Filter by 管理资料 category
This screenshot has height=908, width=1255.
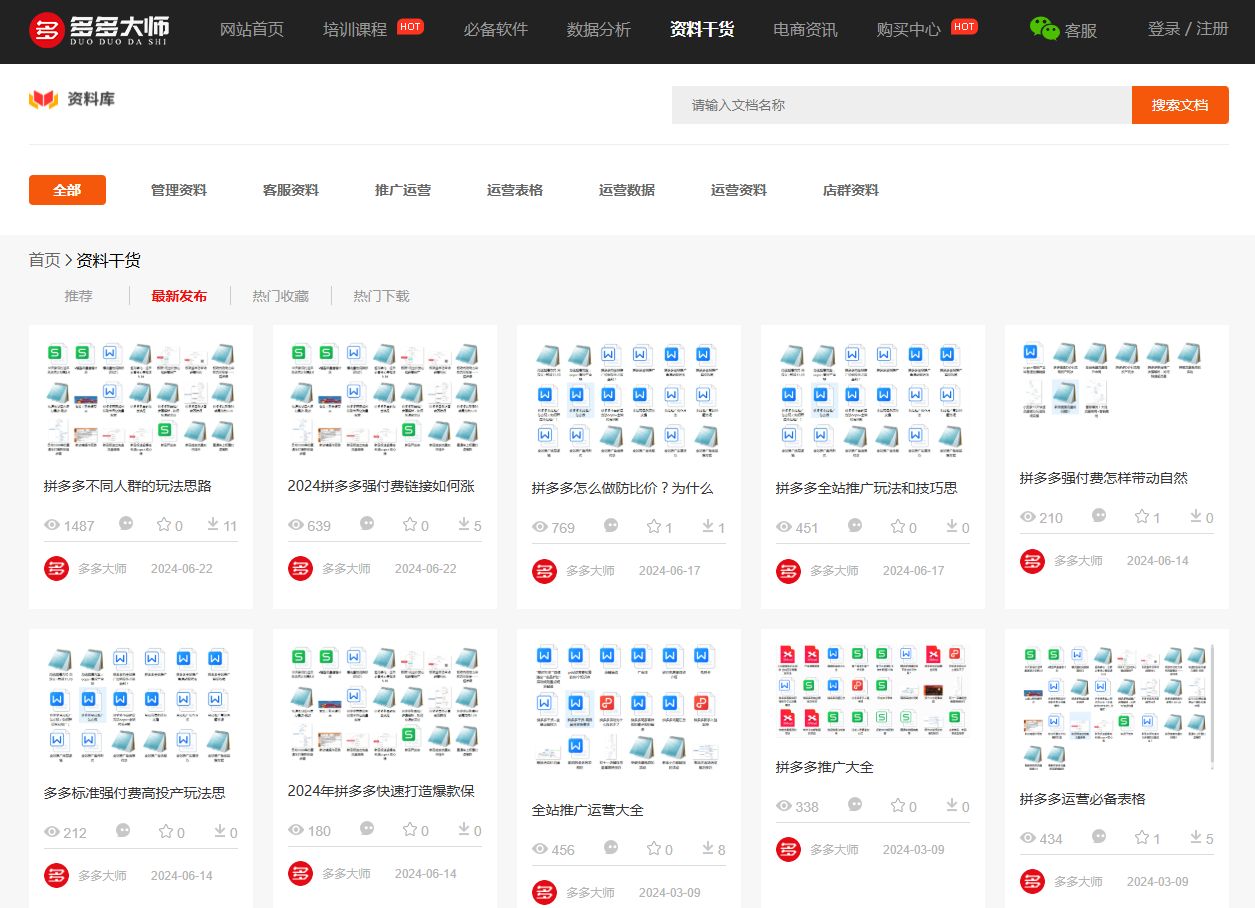tap(179, 190)
